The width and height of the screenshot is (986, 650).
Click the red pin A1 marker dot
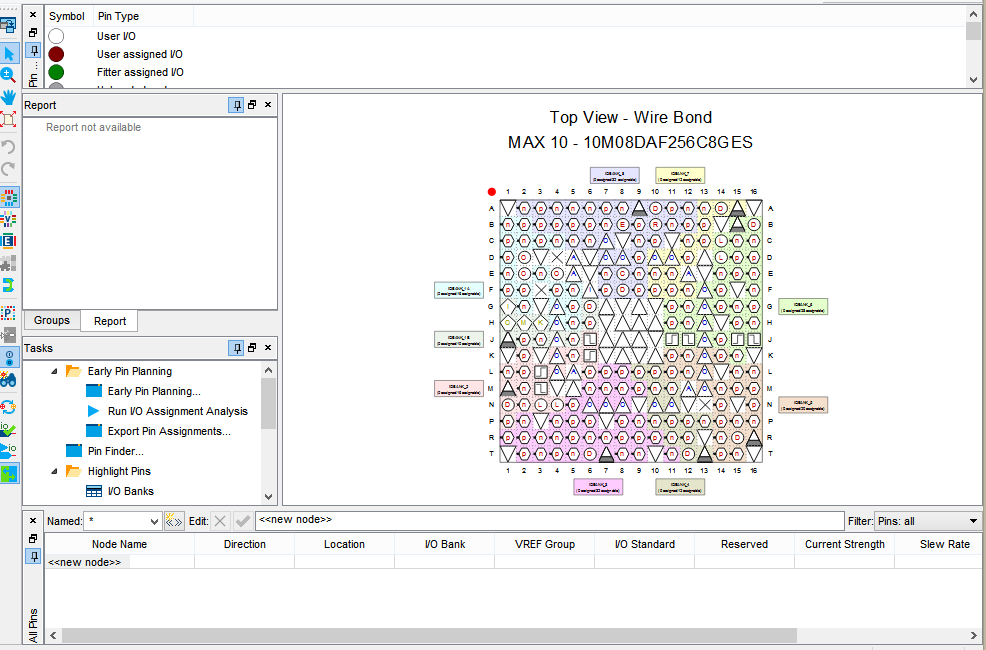492,192
